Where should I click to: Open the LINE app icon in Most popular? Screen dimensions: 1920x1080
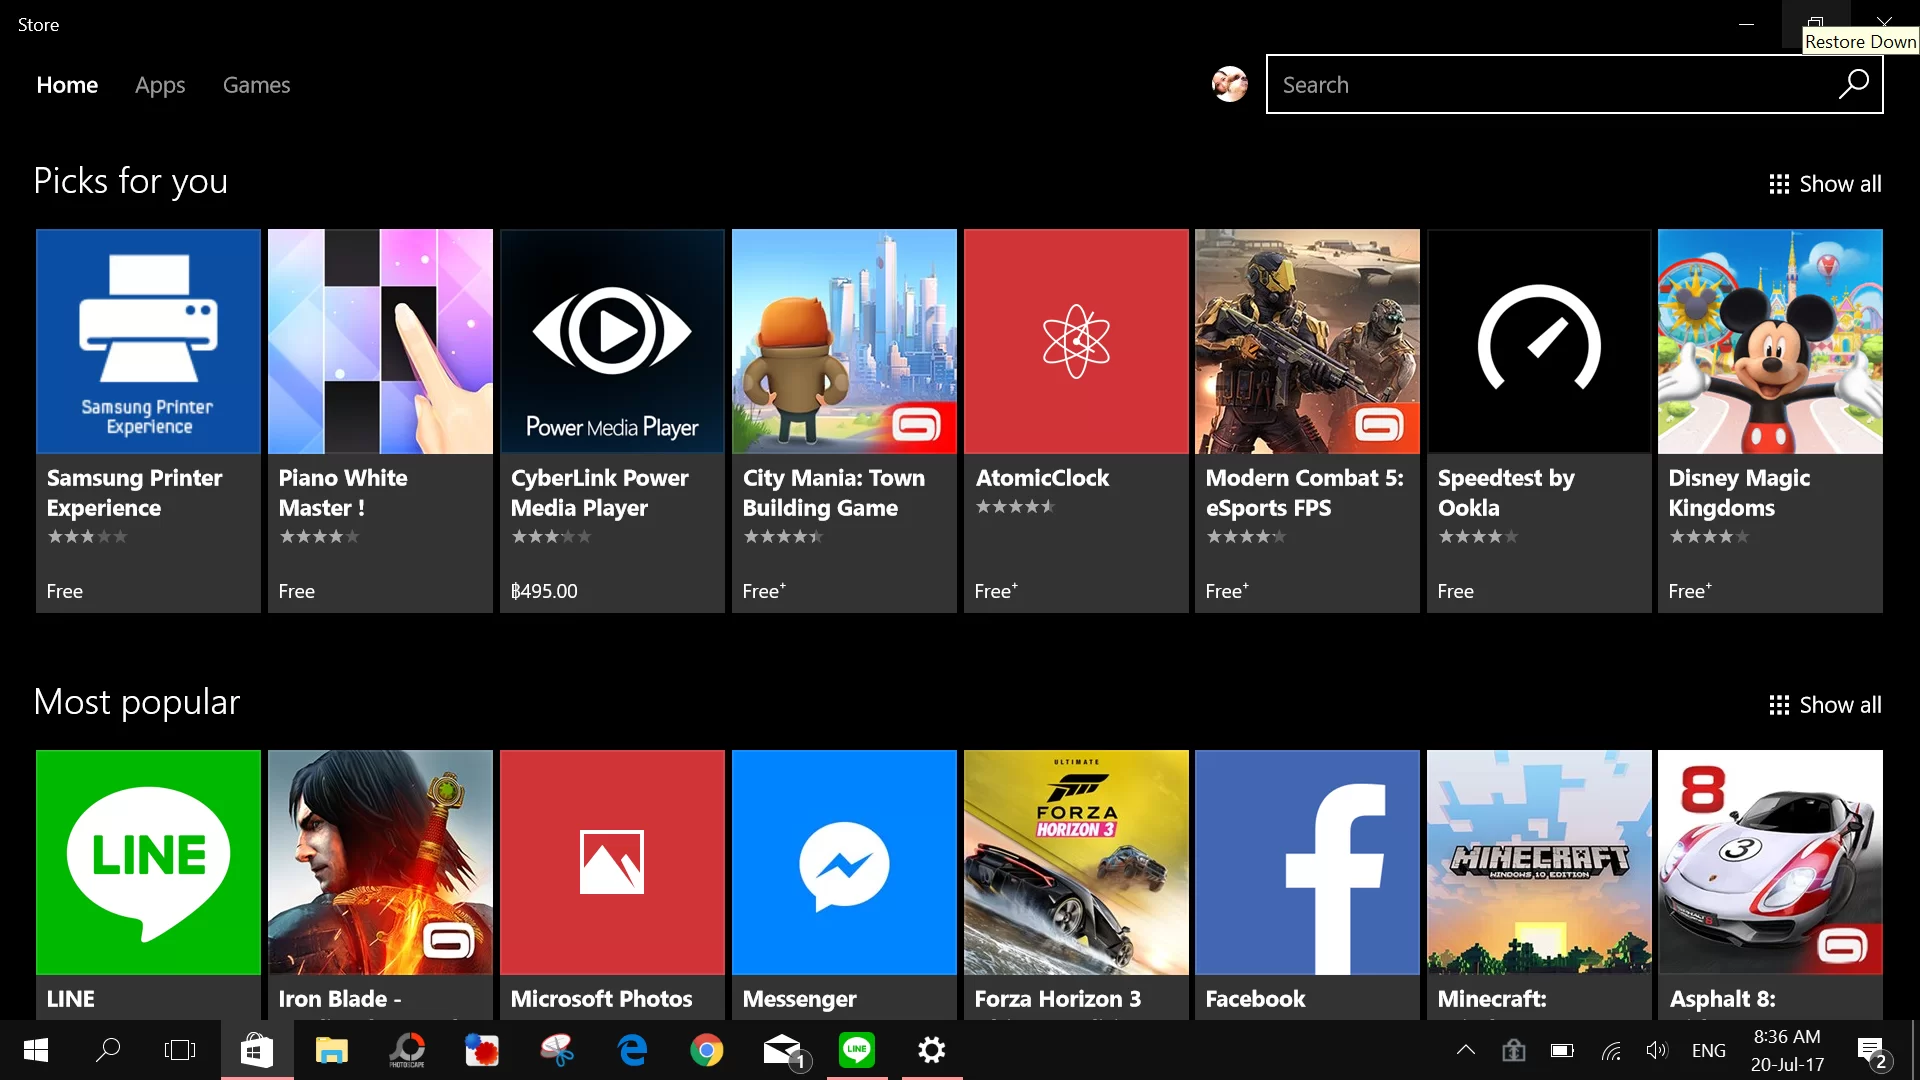click(148, 862)
